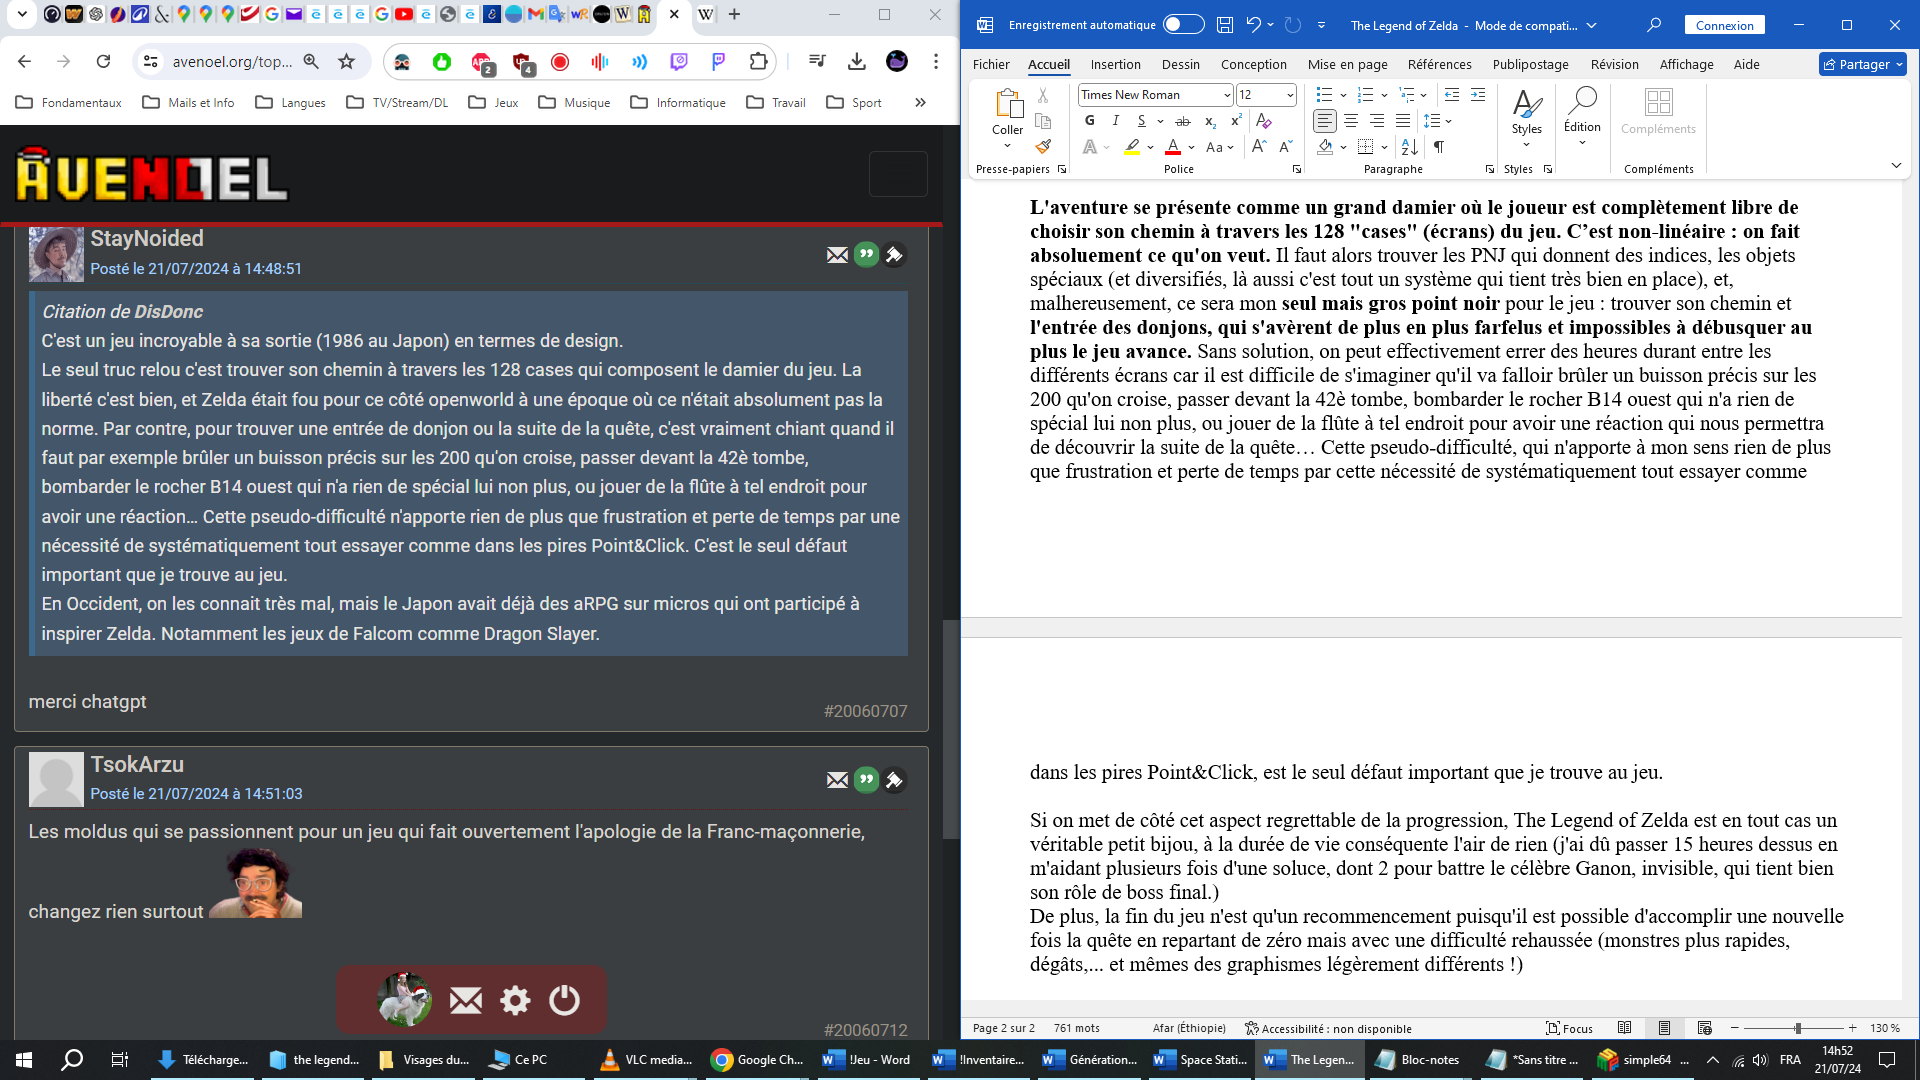The image size is (1920, 1080).
Task: Sort the selection with the A-Z sort icon
Action: pos(1409,147)
